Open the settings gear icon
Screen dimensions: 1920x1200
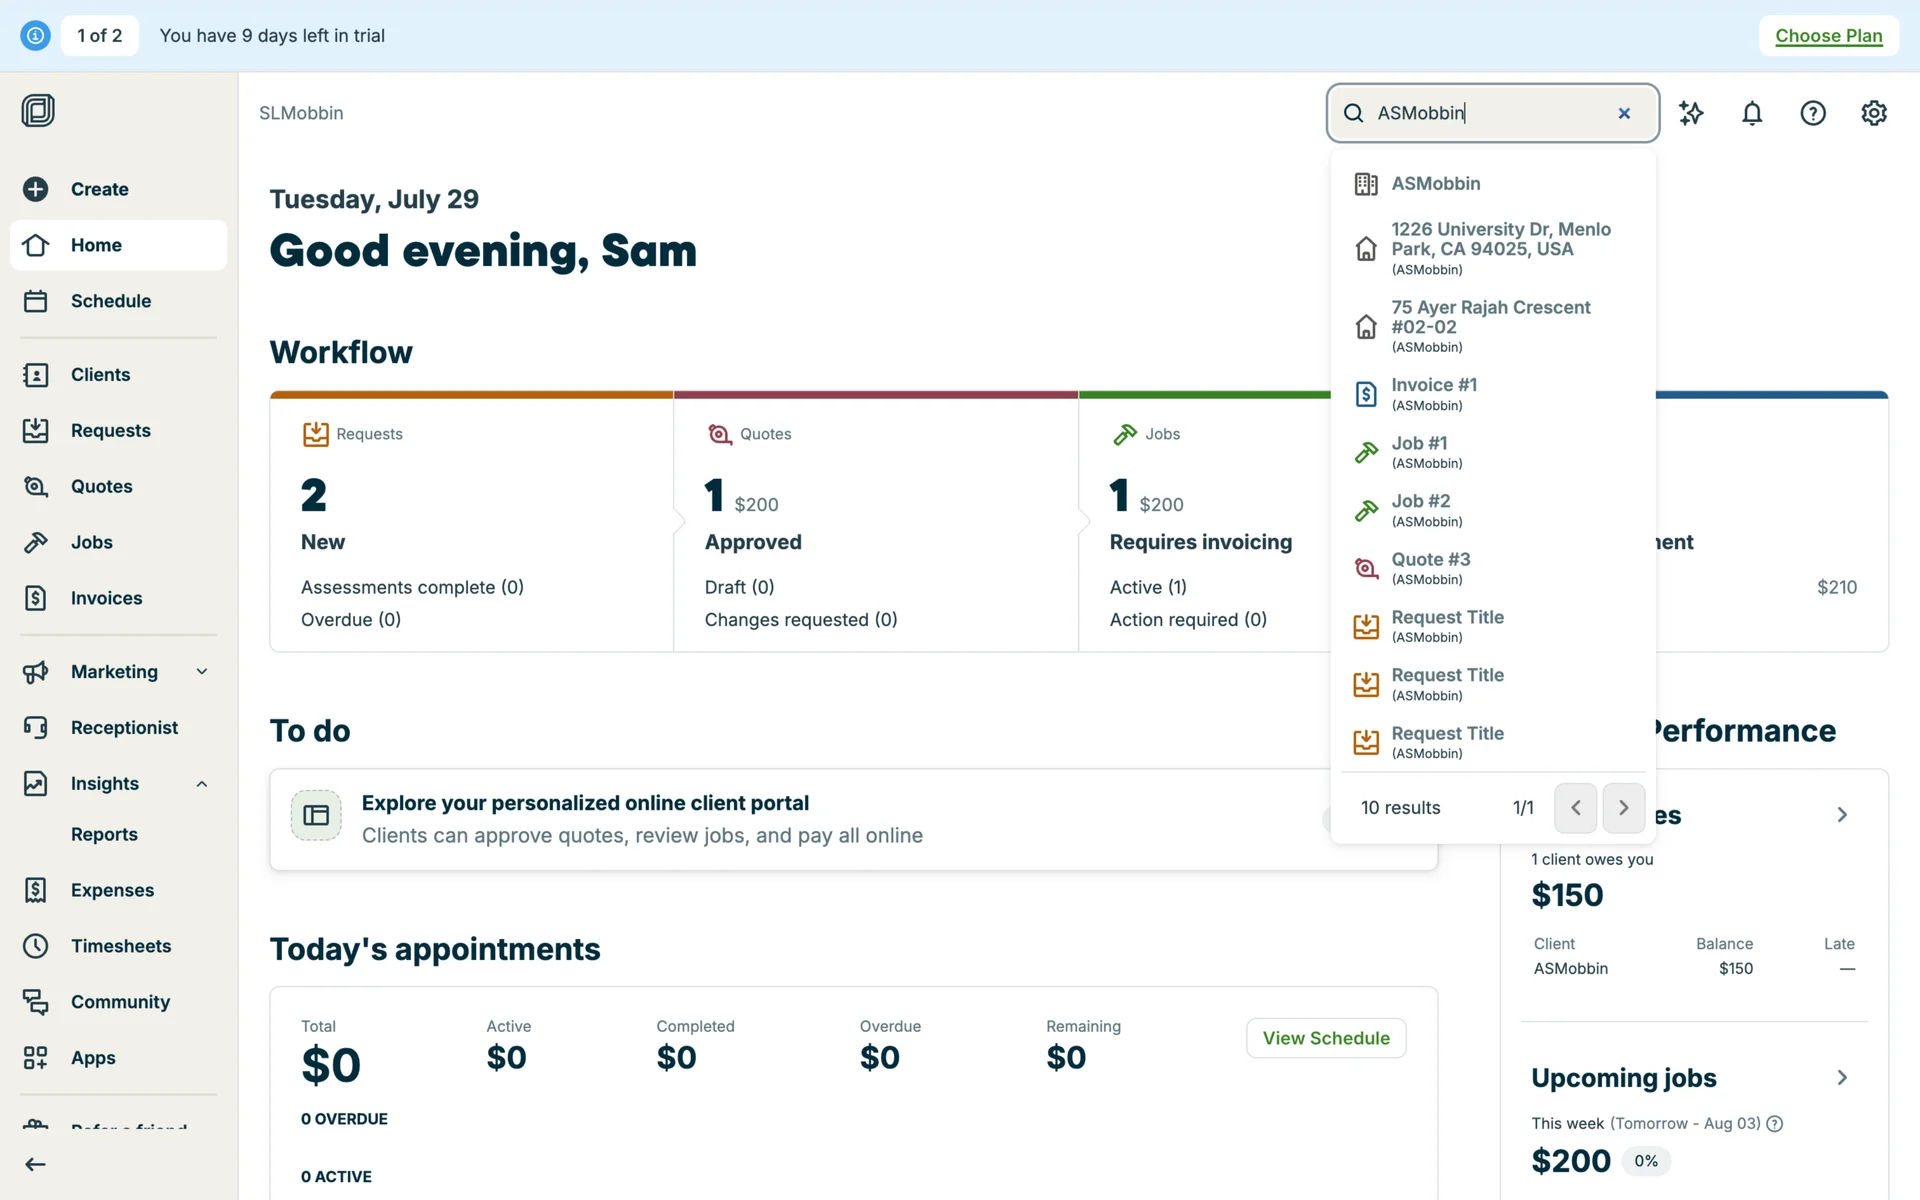click(1873, 113)
